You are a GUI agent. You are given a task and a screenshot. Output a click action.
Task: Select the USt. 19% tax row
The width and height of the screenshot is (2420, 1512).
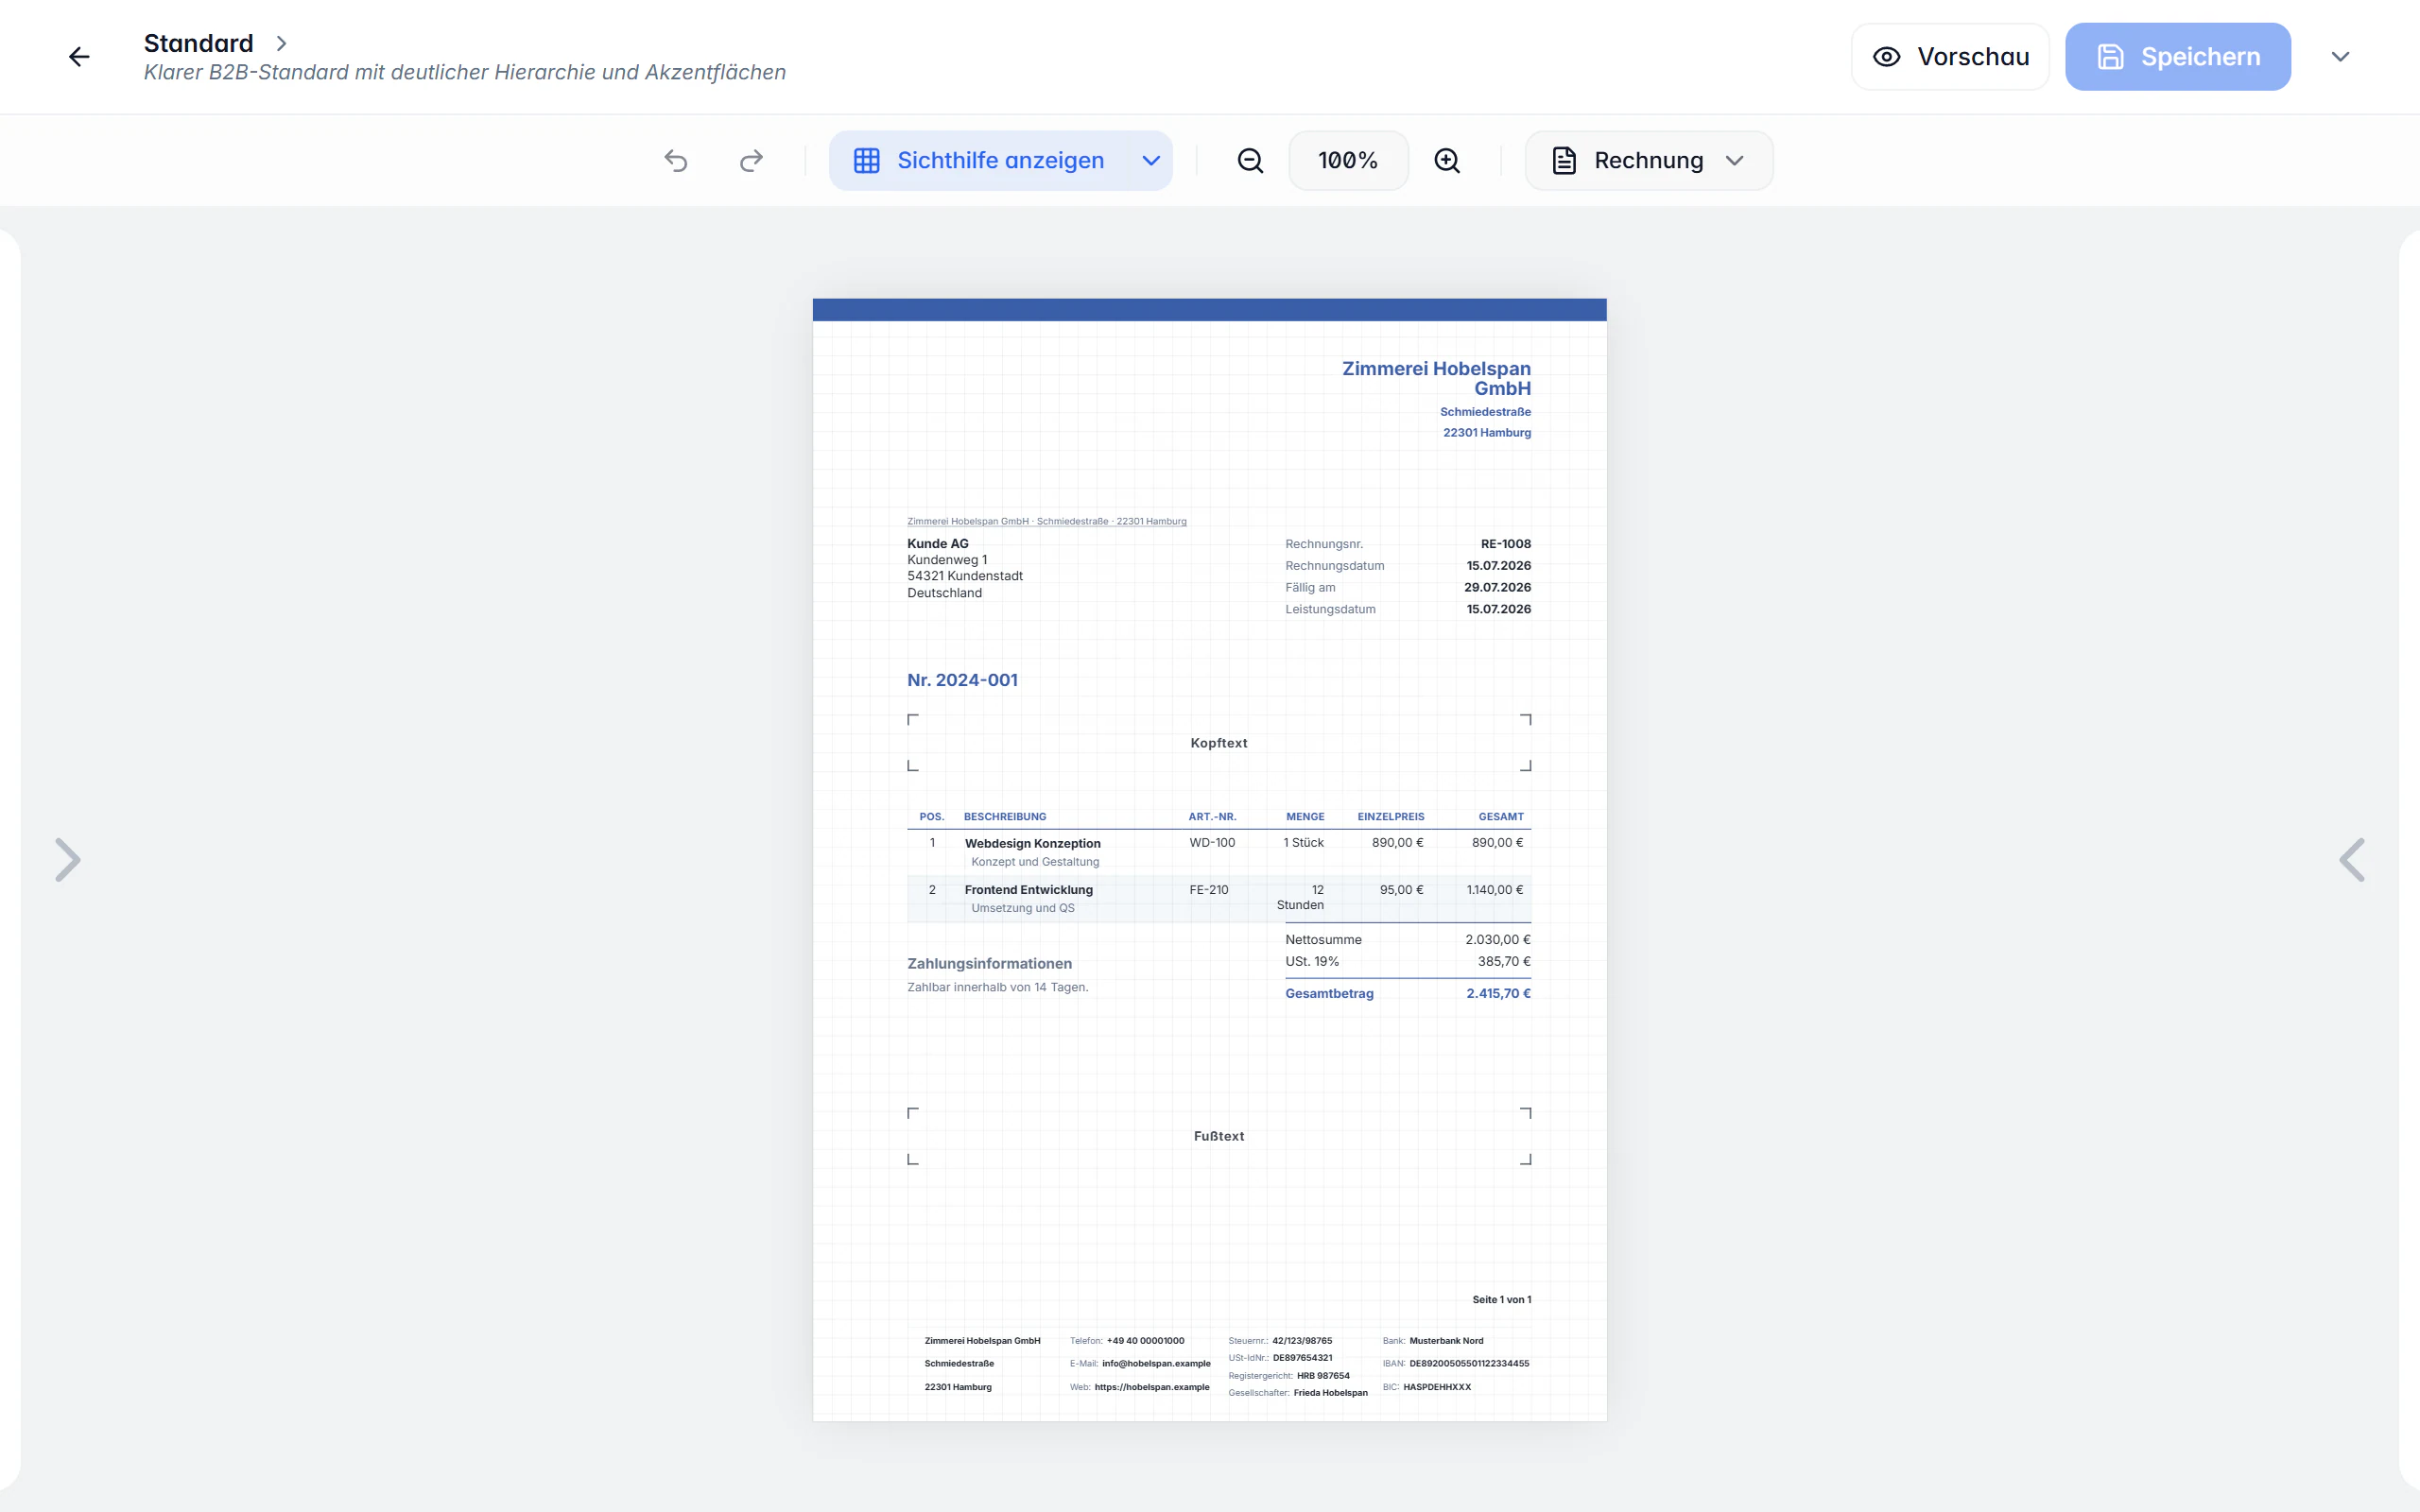click(1408, 962)
